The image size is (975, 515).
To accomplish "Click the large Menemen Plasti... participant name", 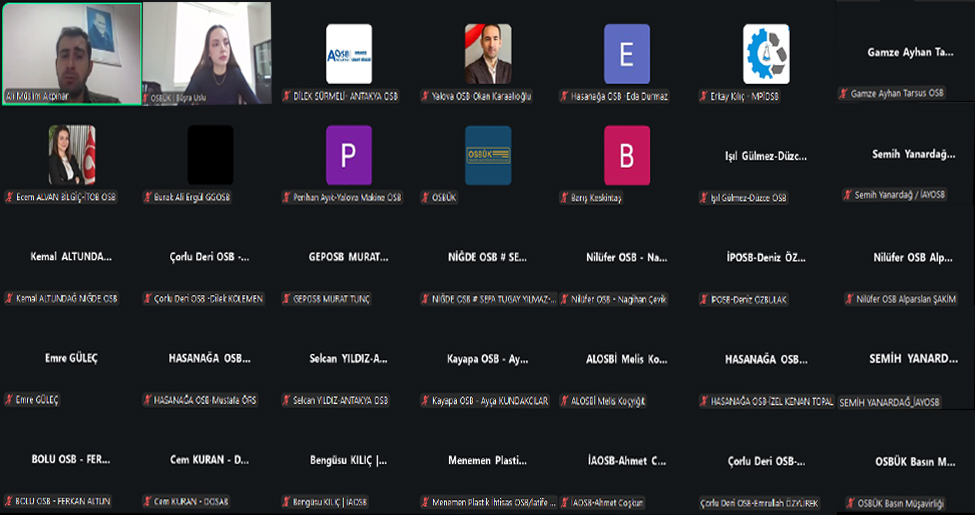I will [487, 461].
